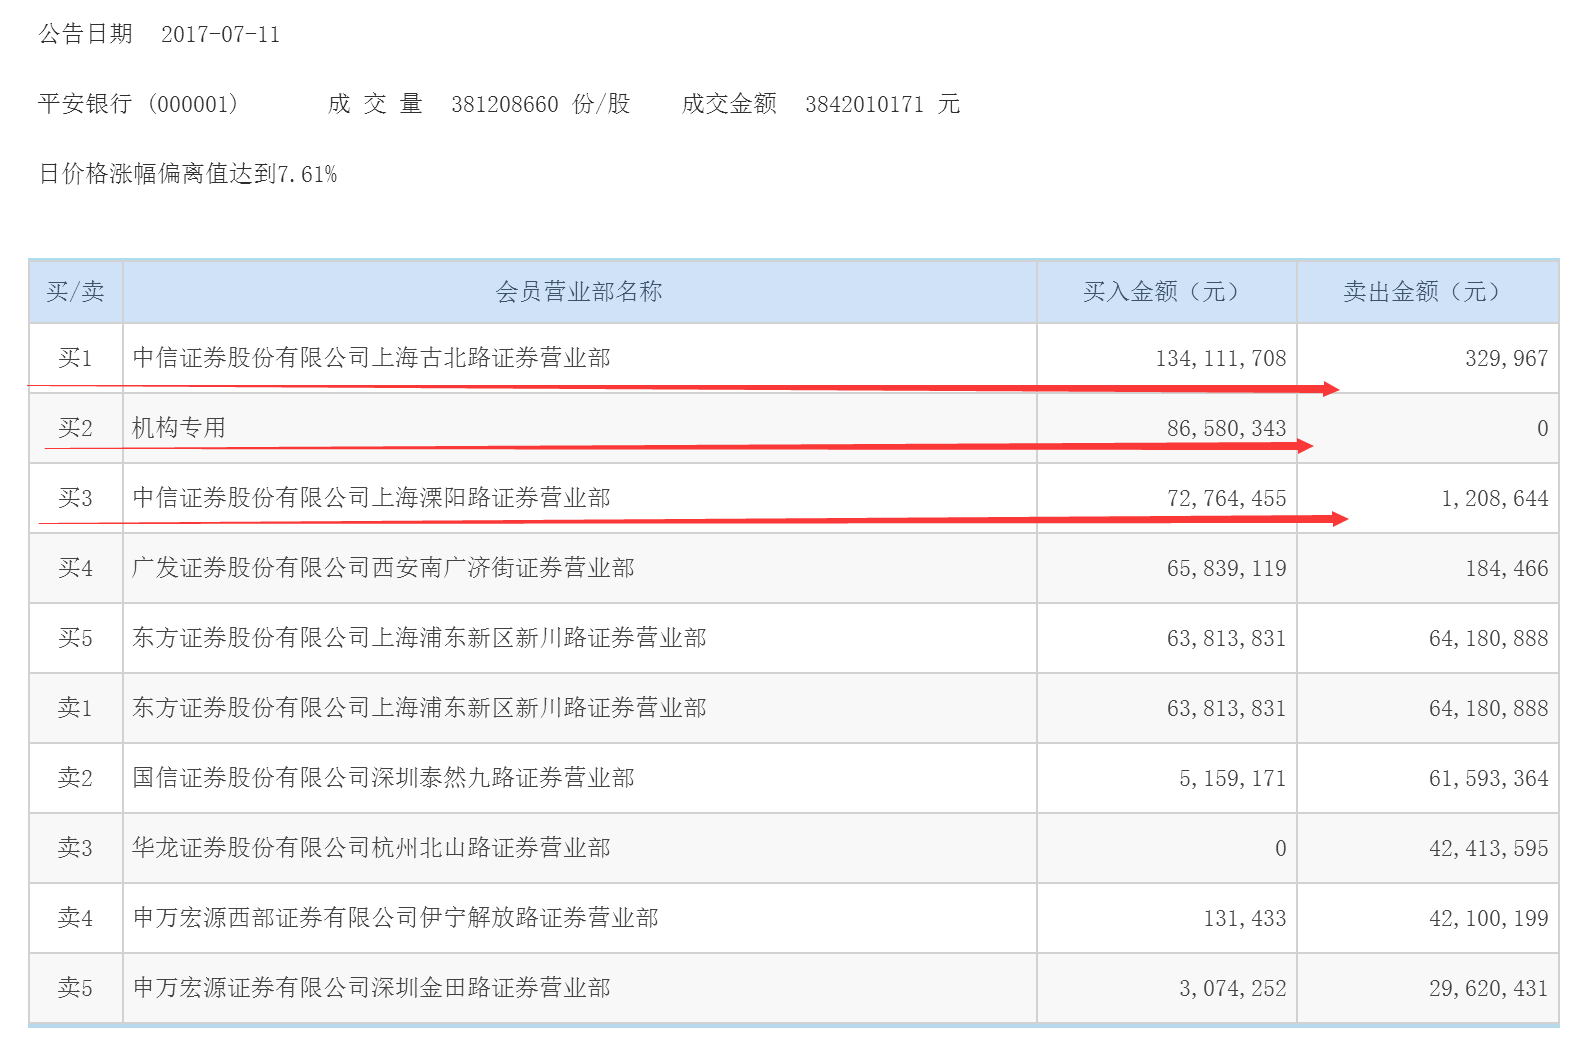Image resolution: width=1582 pixels, height=1045 pixels.
Task: Select the 卖5 row label
Action: point(75,988)
